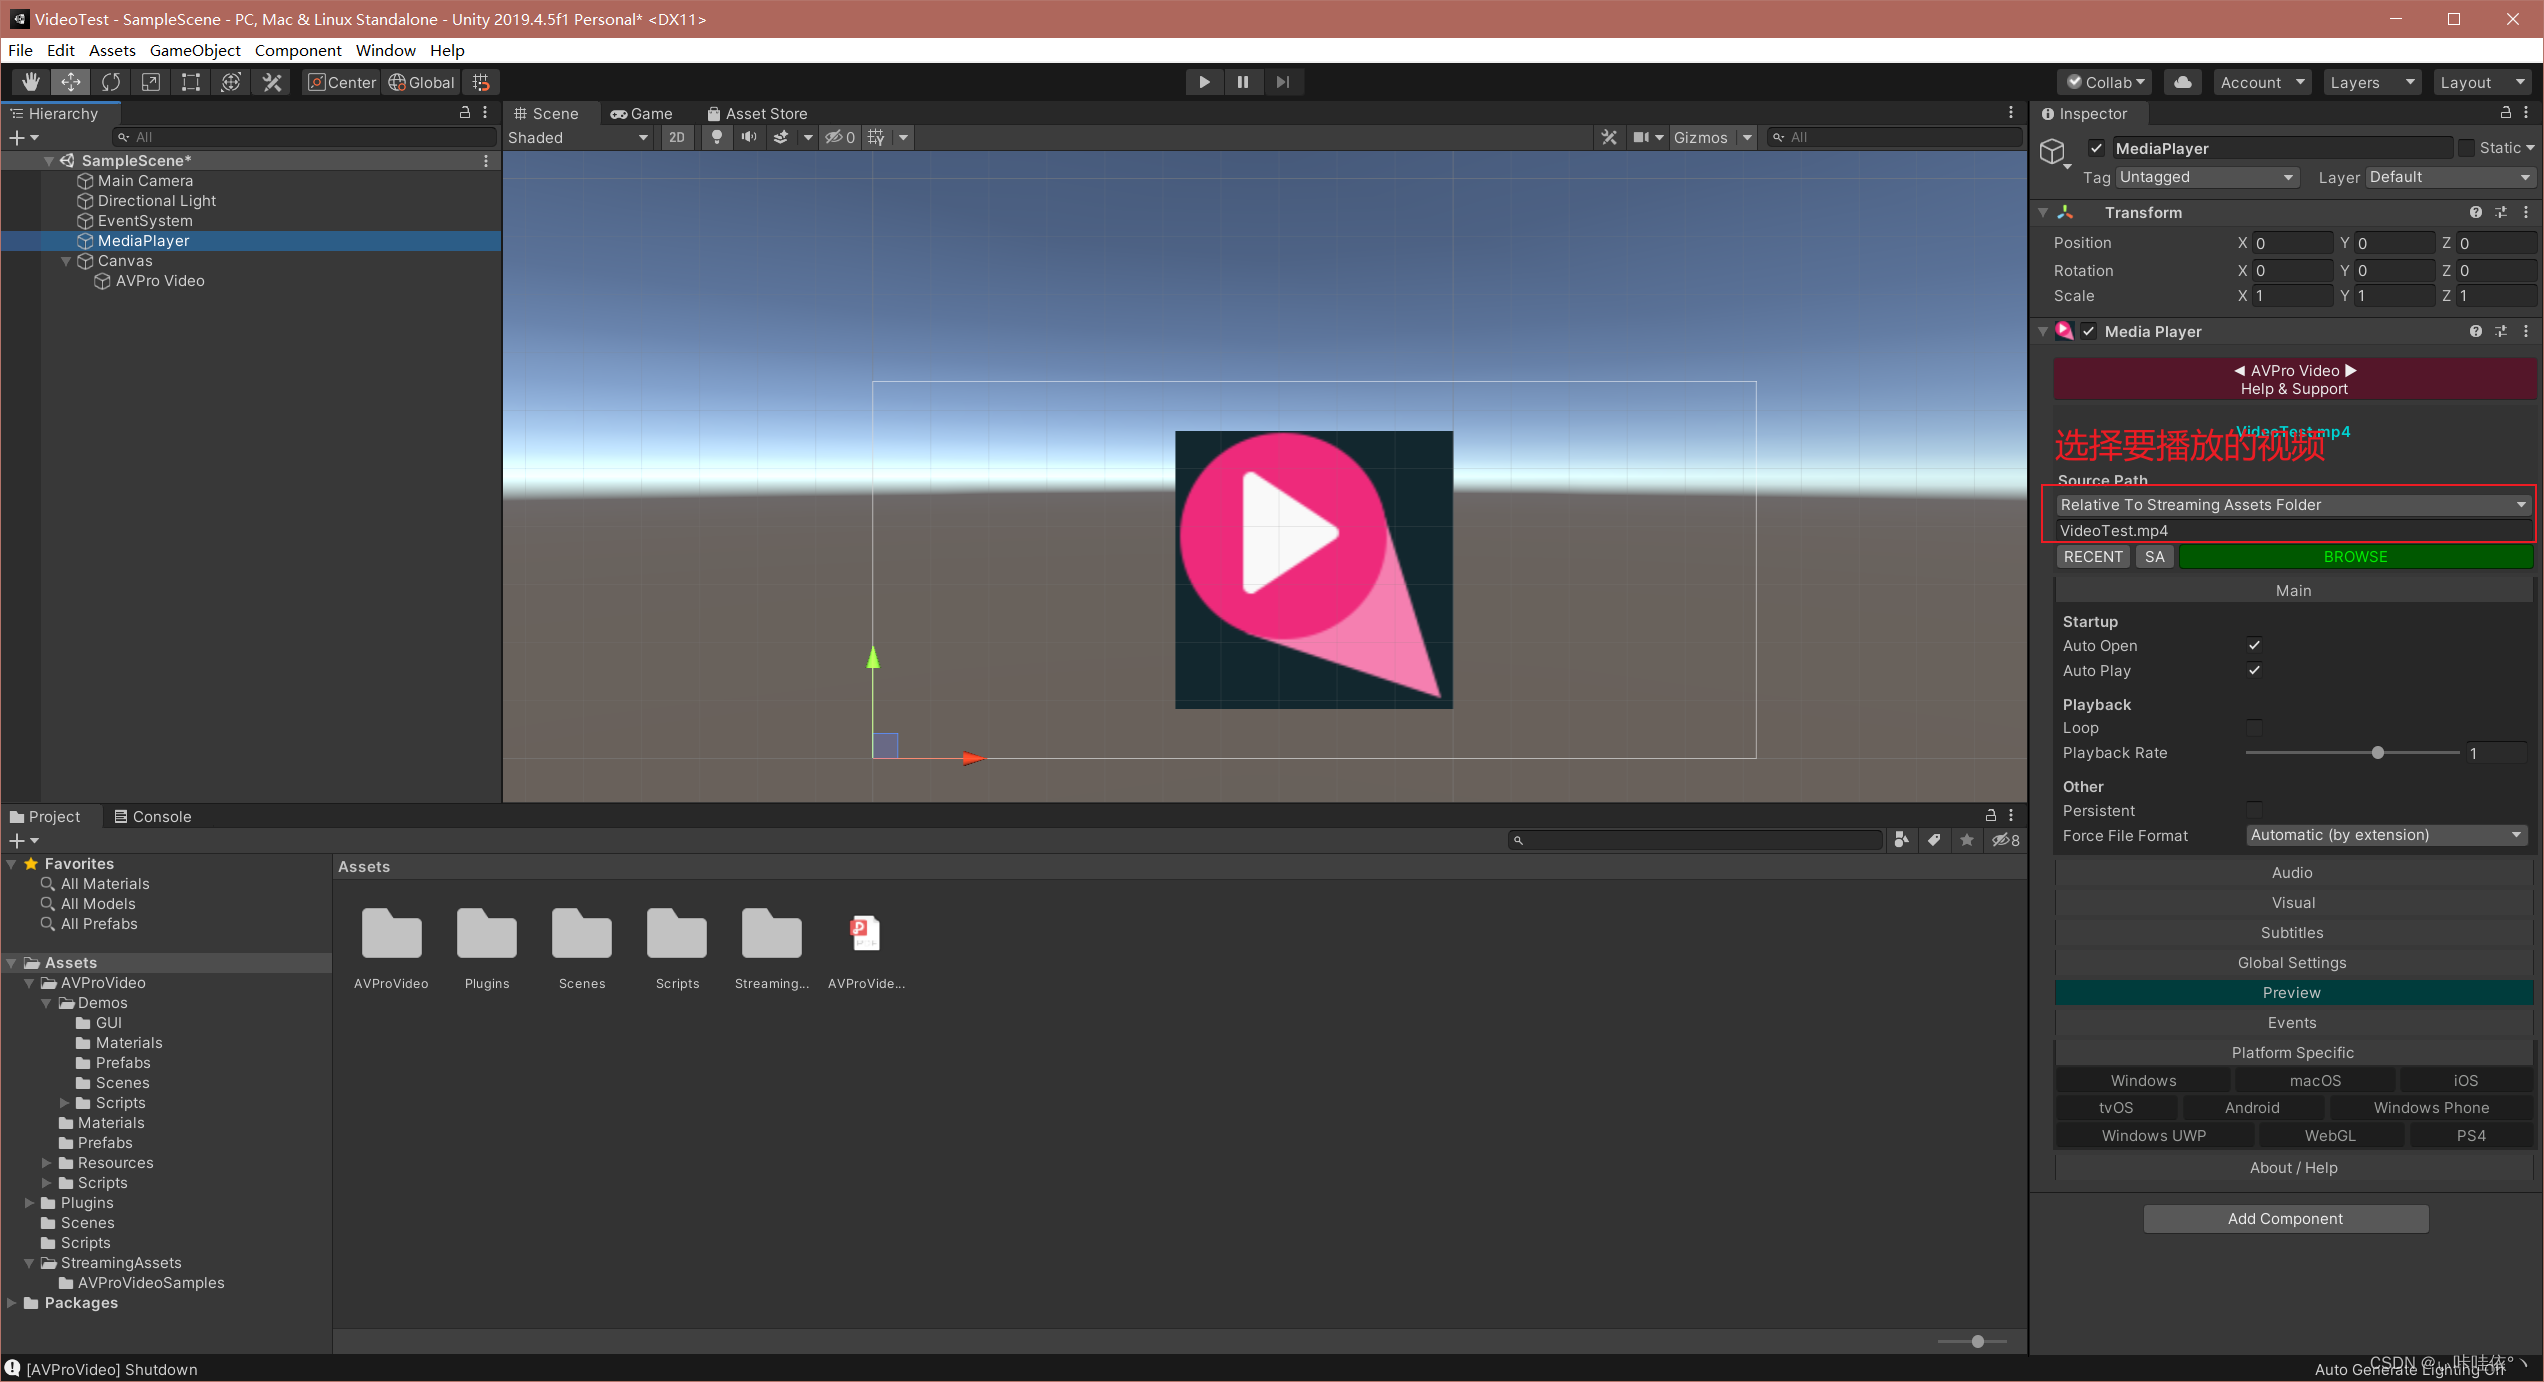Toggle Auto Play checkbox in Startup
This screenshot has width=2544, height=1382.
(x=2251, y=671)
